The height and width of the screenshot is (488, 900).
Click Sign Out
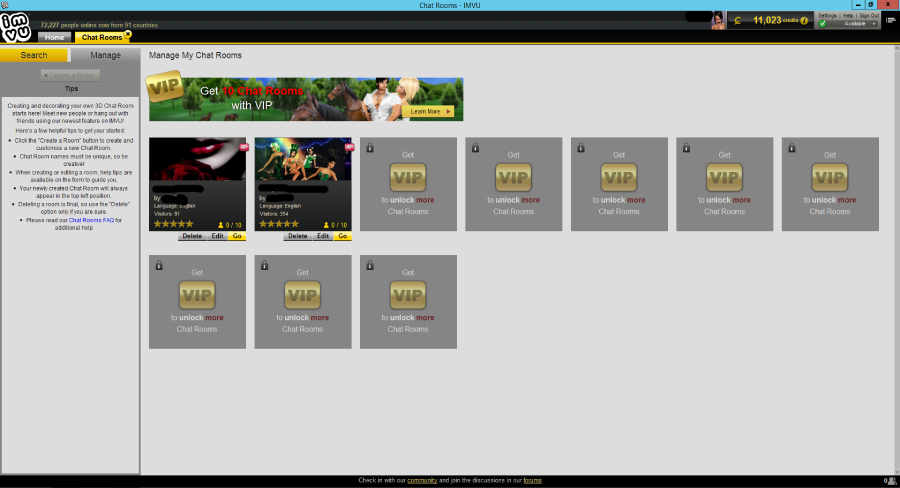tap(869, 16)
